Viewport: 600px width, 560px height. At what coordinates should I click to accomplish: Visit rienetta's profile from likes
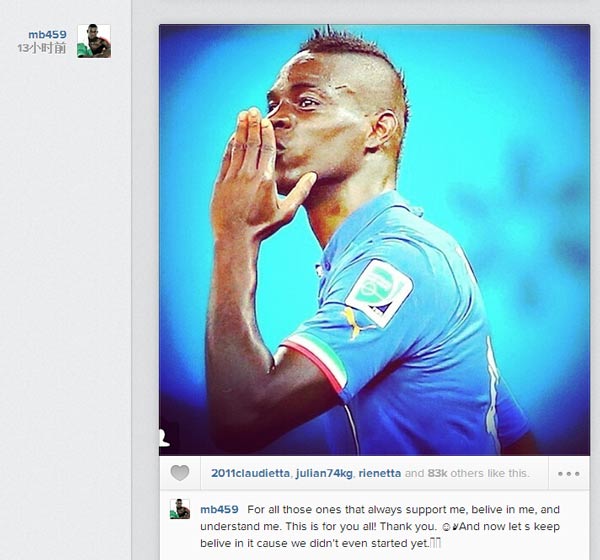coord(380,473)
